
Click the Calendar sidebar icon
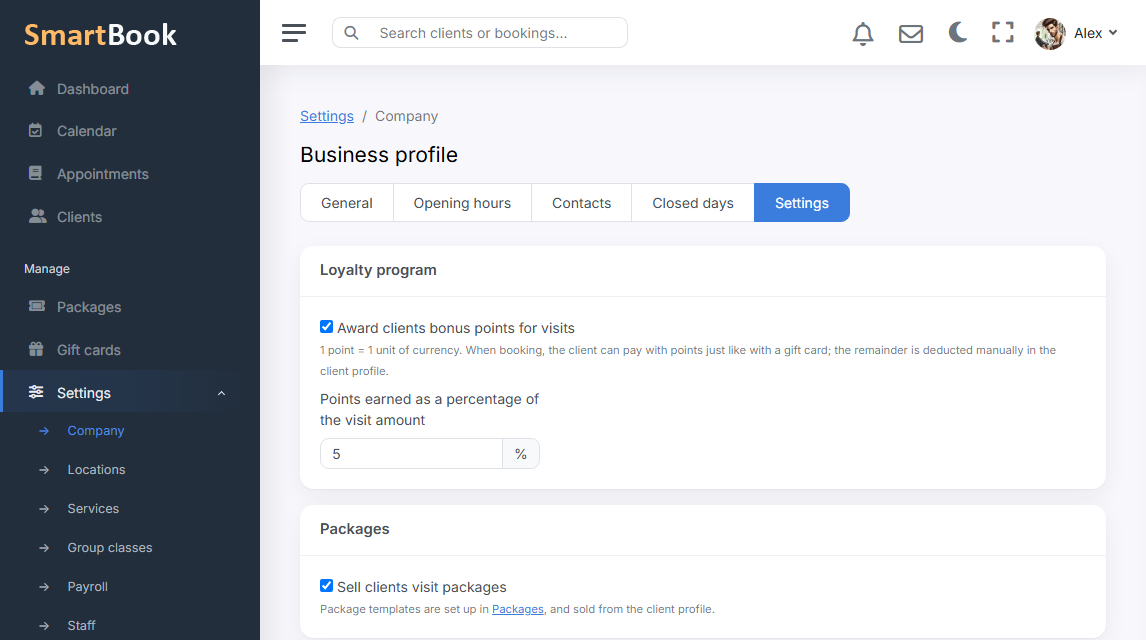click(35, 131)
